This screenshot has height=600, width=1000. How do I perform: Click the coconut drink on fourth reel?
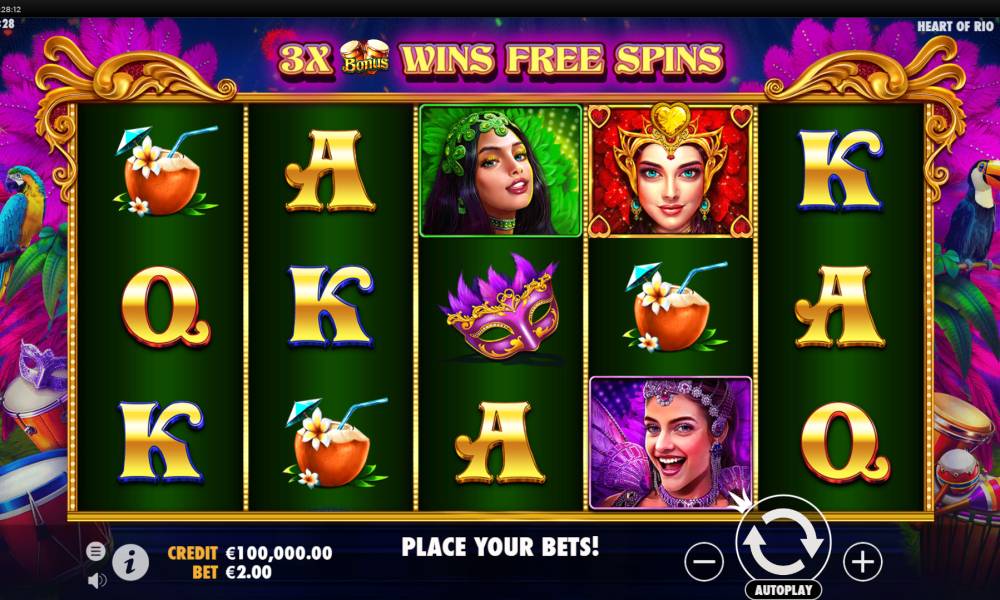675,307
